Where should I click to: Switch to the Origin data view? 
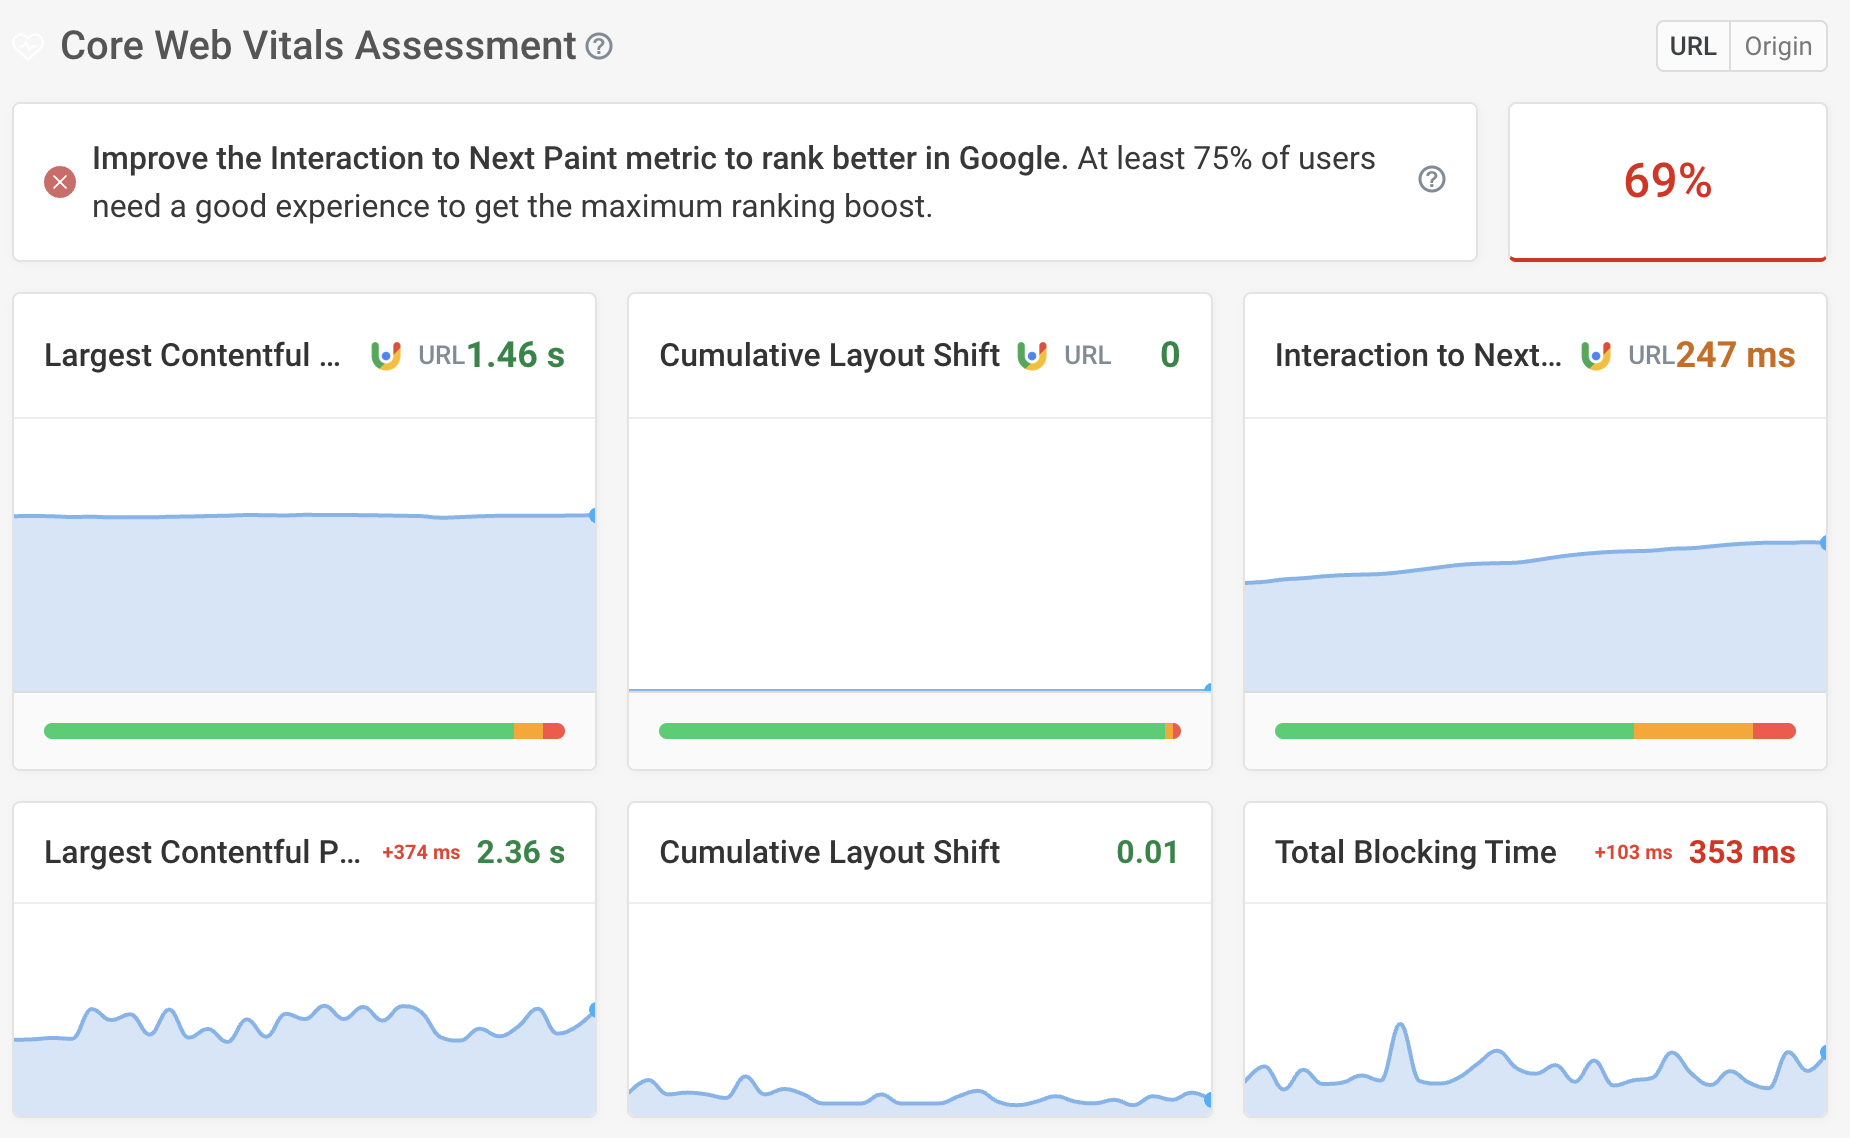click(x=1778, y=46)
